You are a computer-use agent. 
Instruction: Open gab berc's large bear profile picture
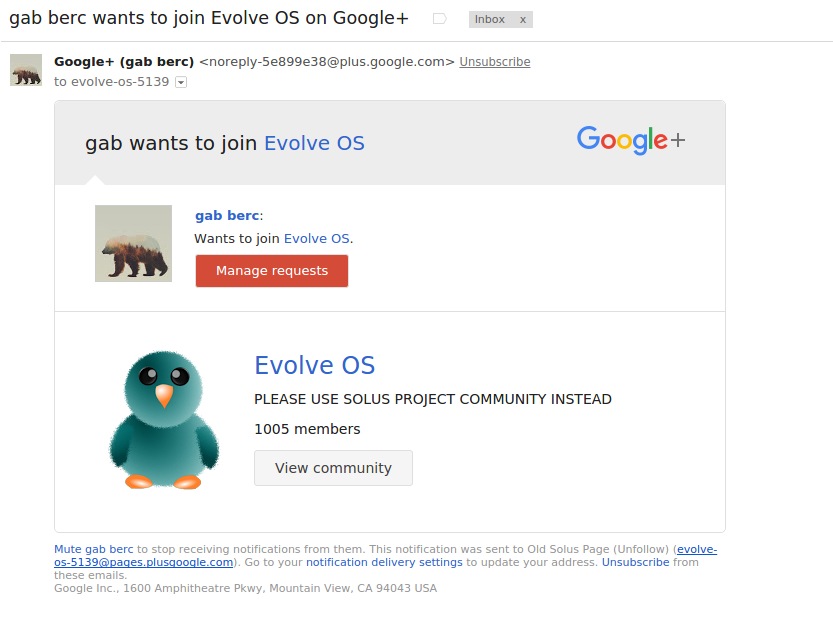133,243
